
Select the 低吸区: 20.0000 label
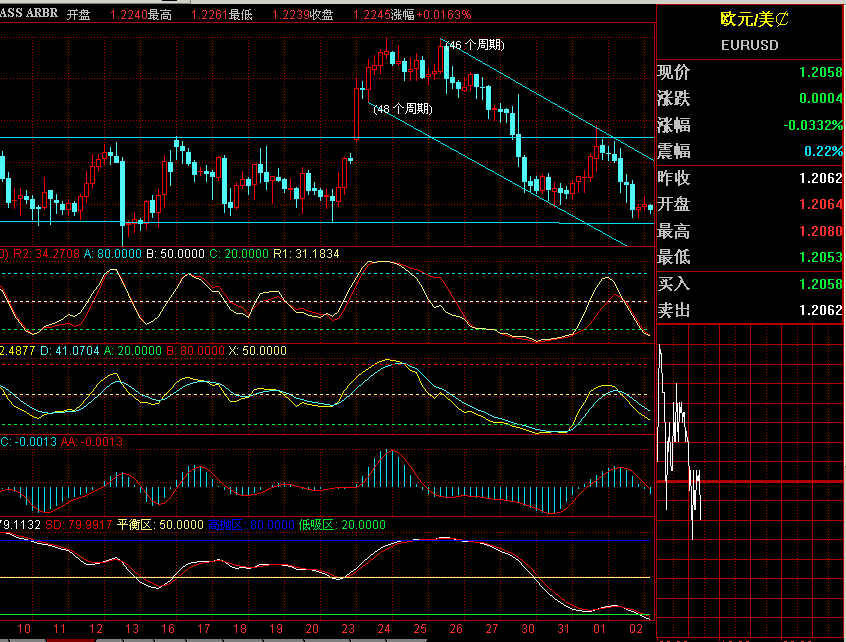point(342,525)
